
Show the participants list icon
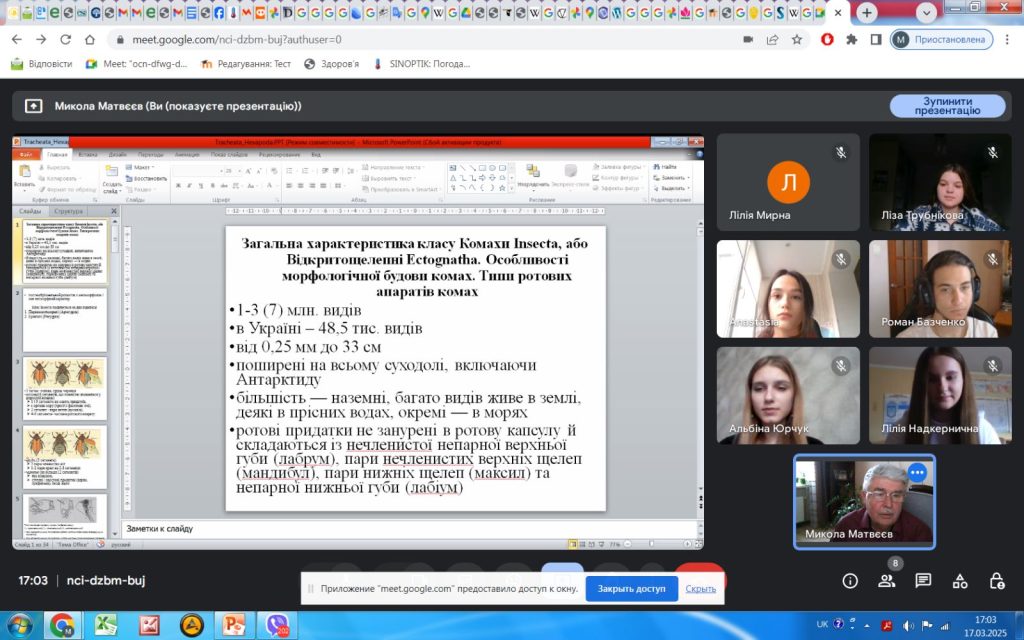[x=886, y=581]
